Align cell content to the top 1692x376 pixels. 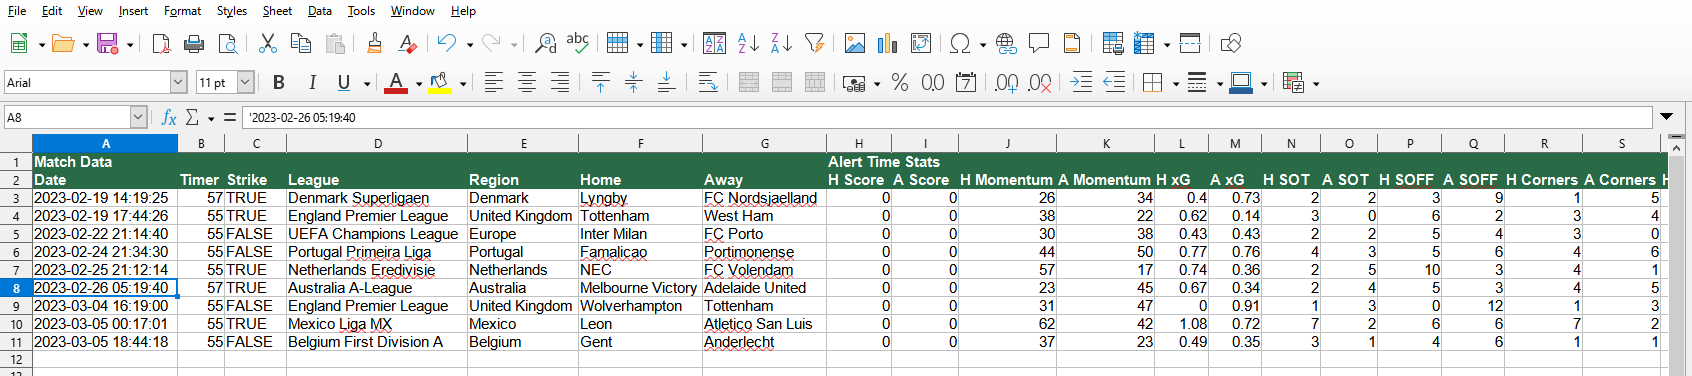600,82
